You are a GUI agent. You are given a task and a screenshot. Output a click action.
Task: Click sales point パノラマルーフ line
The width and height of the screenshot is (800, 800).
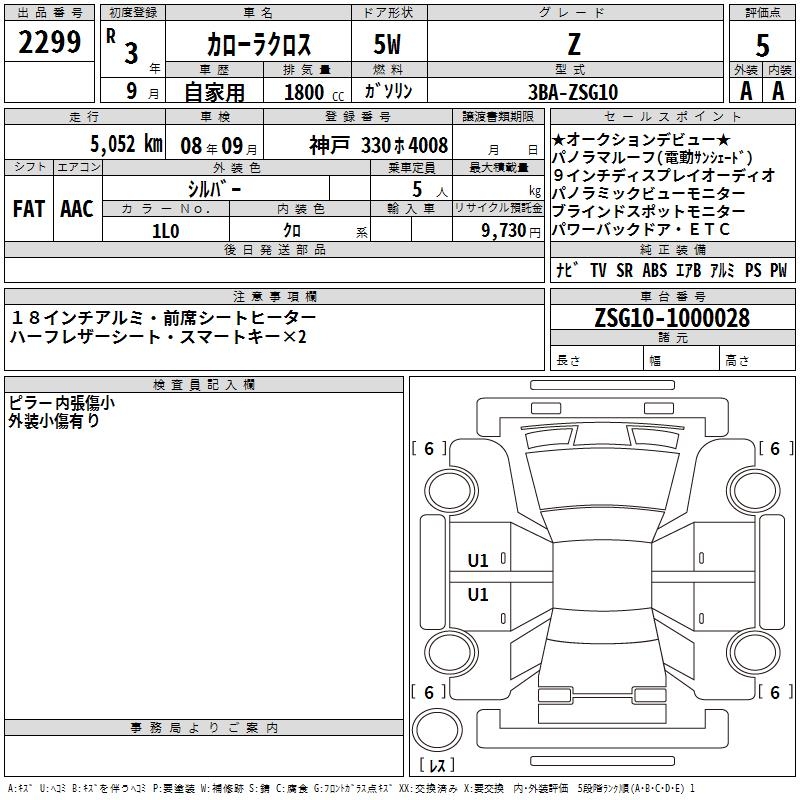(x=653, y=157)
